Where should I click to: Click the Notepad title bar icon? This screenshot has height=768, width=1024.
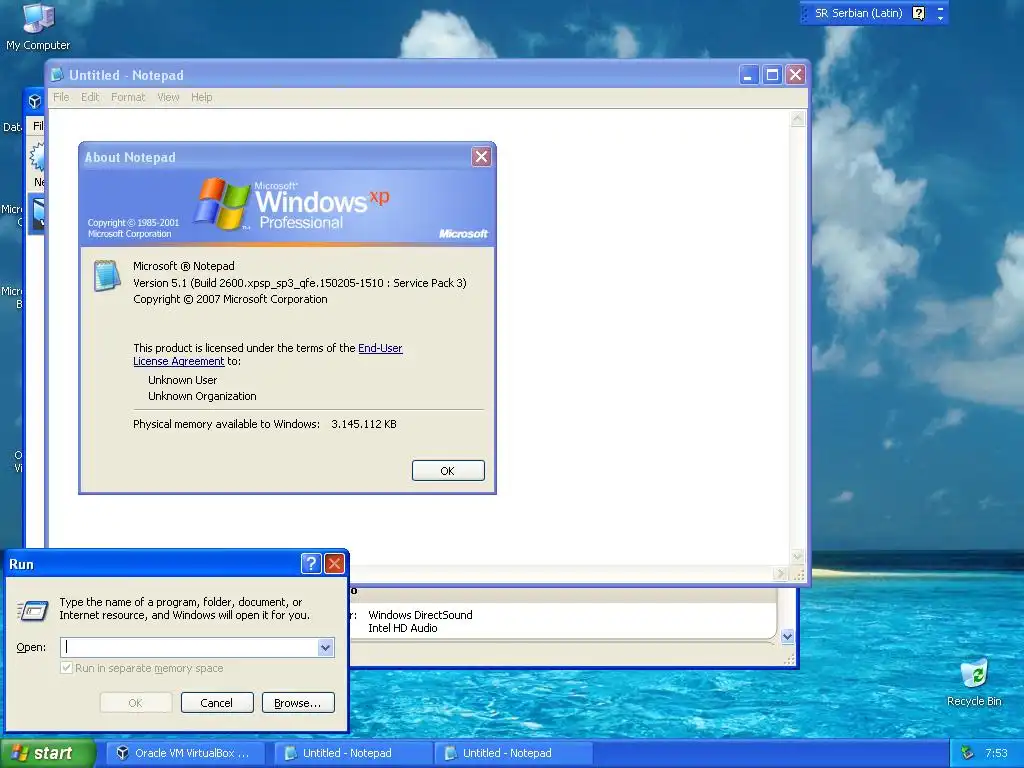click(57, 75)
